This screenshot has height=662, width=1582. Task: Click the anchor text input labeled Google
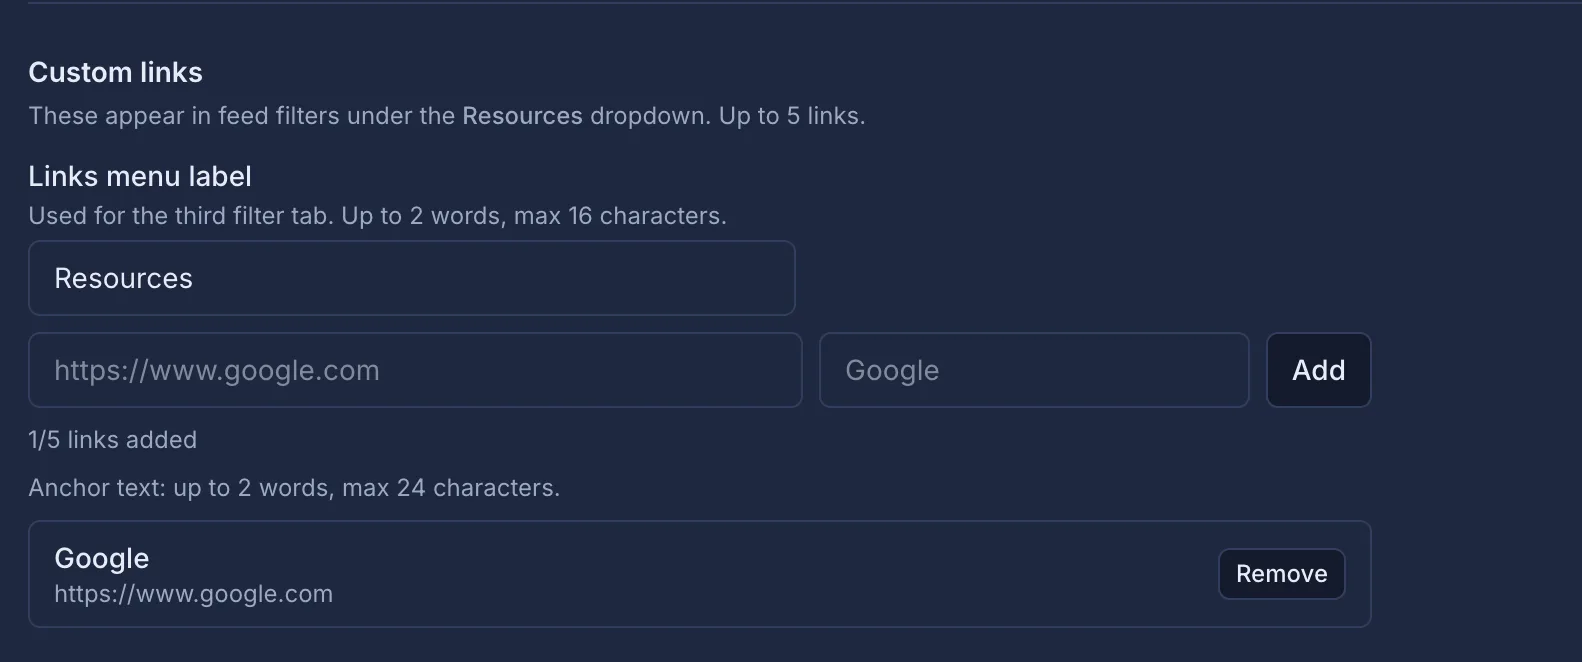(x=1034, y=370)
